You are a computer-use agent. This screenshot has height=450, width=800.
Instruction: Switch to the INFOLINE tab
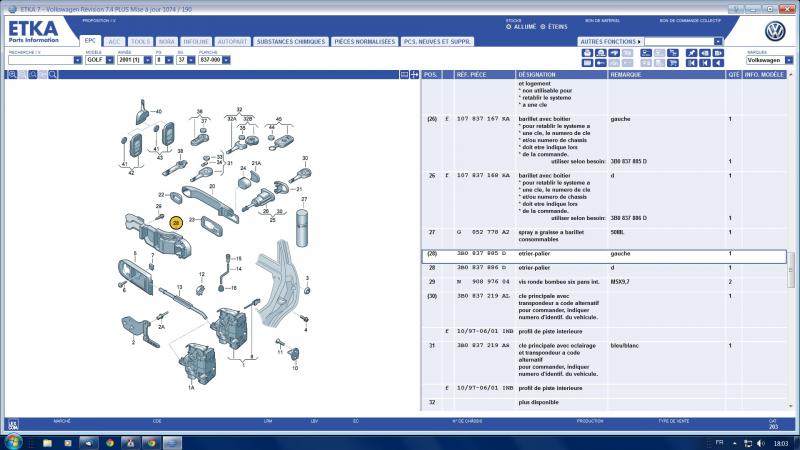point(196,42)
